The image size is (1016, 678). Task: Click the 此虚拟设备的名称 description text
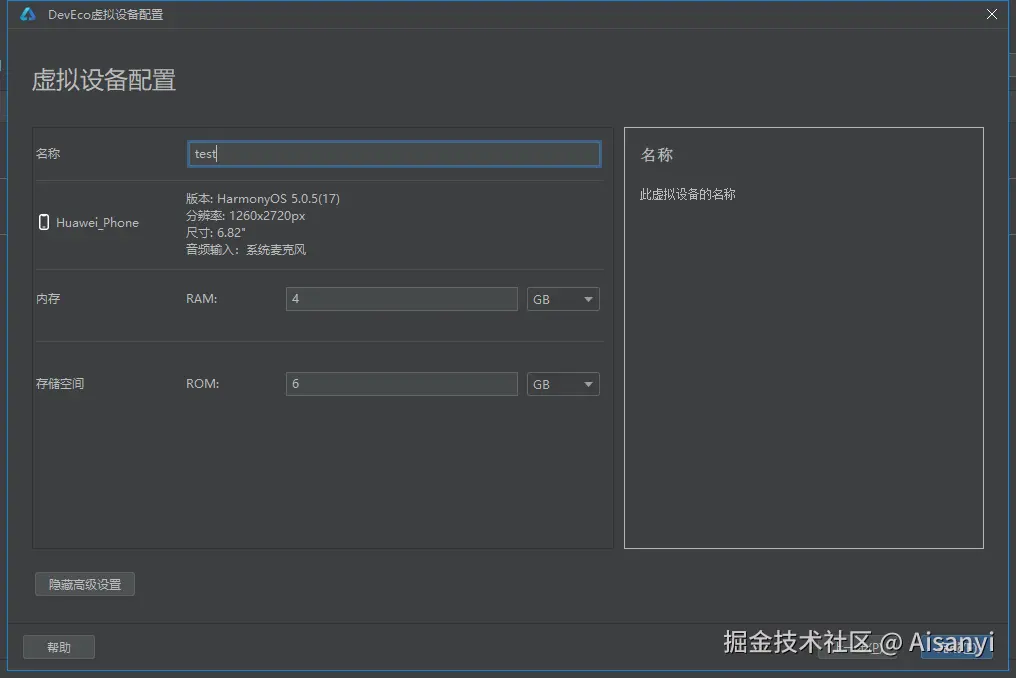(687, 194)
